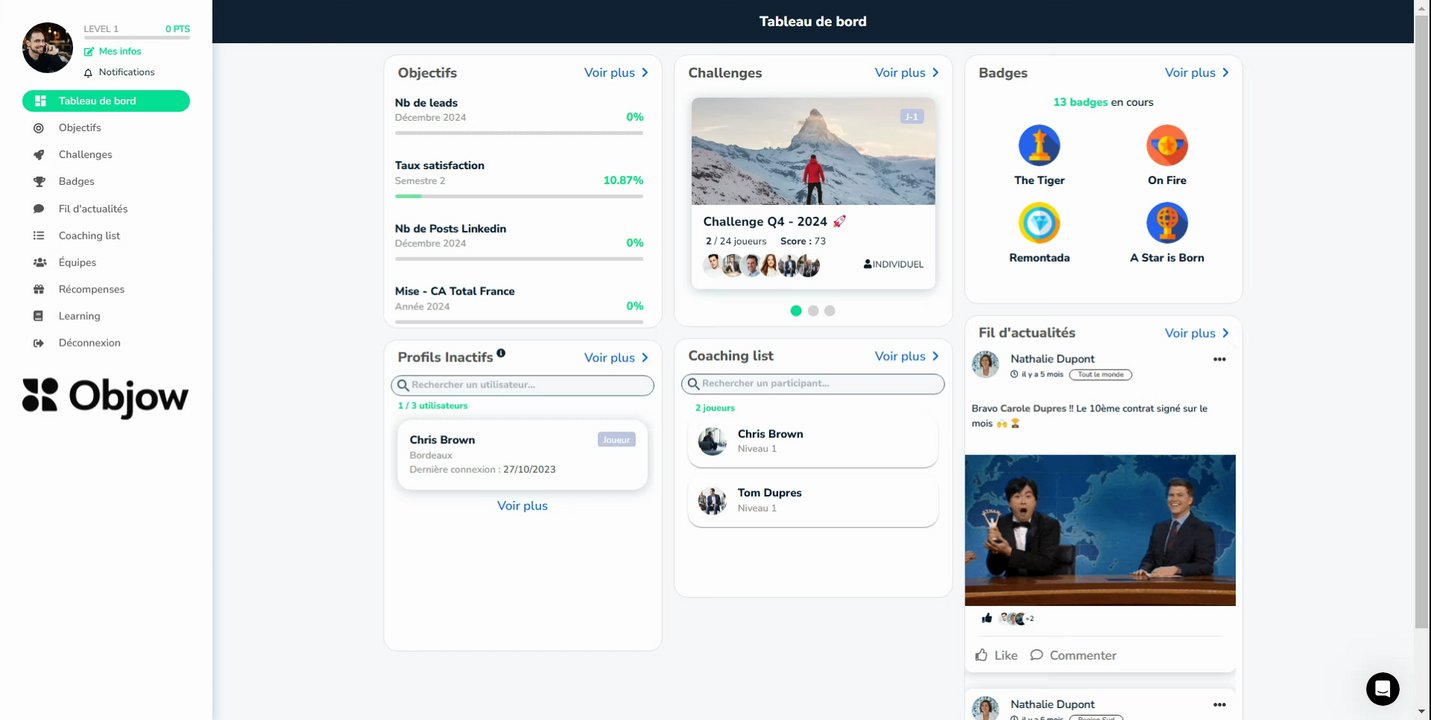Click the user profile avatar
Screen dimensions: 1431x720
(48, 48)
